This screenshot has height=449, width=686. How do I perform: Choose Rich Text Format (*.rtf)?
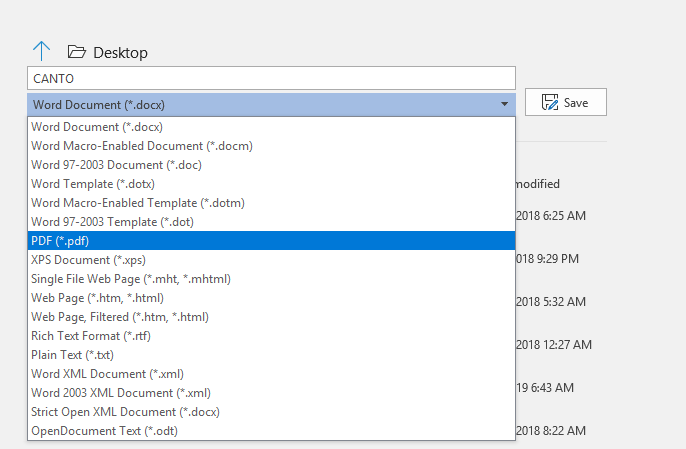point(271,336)
